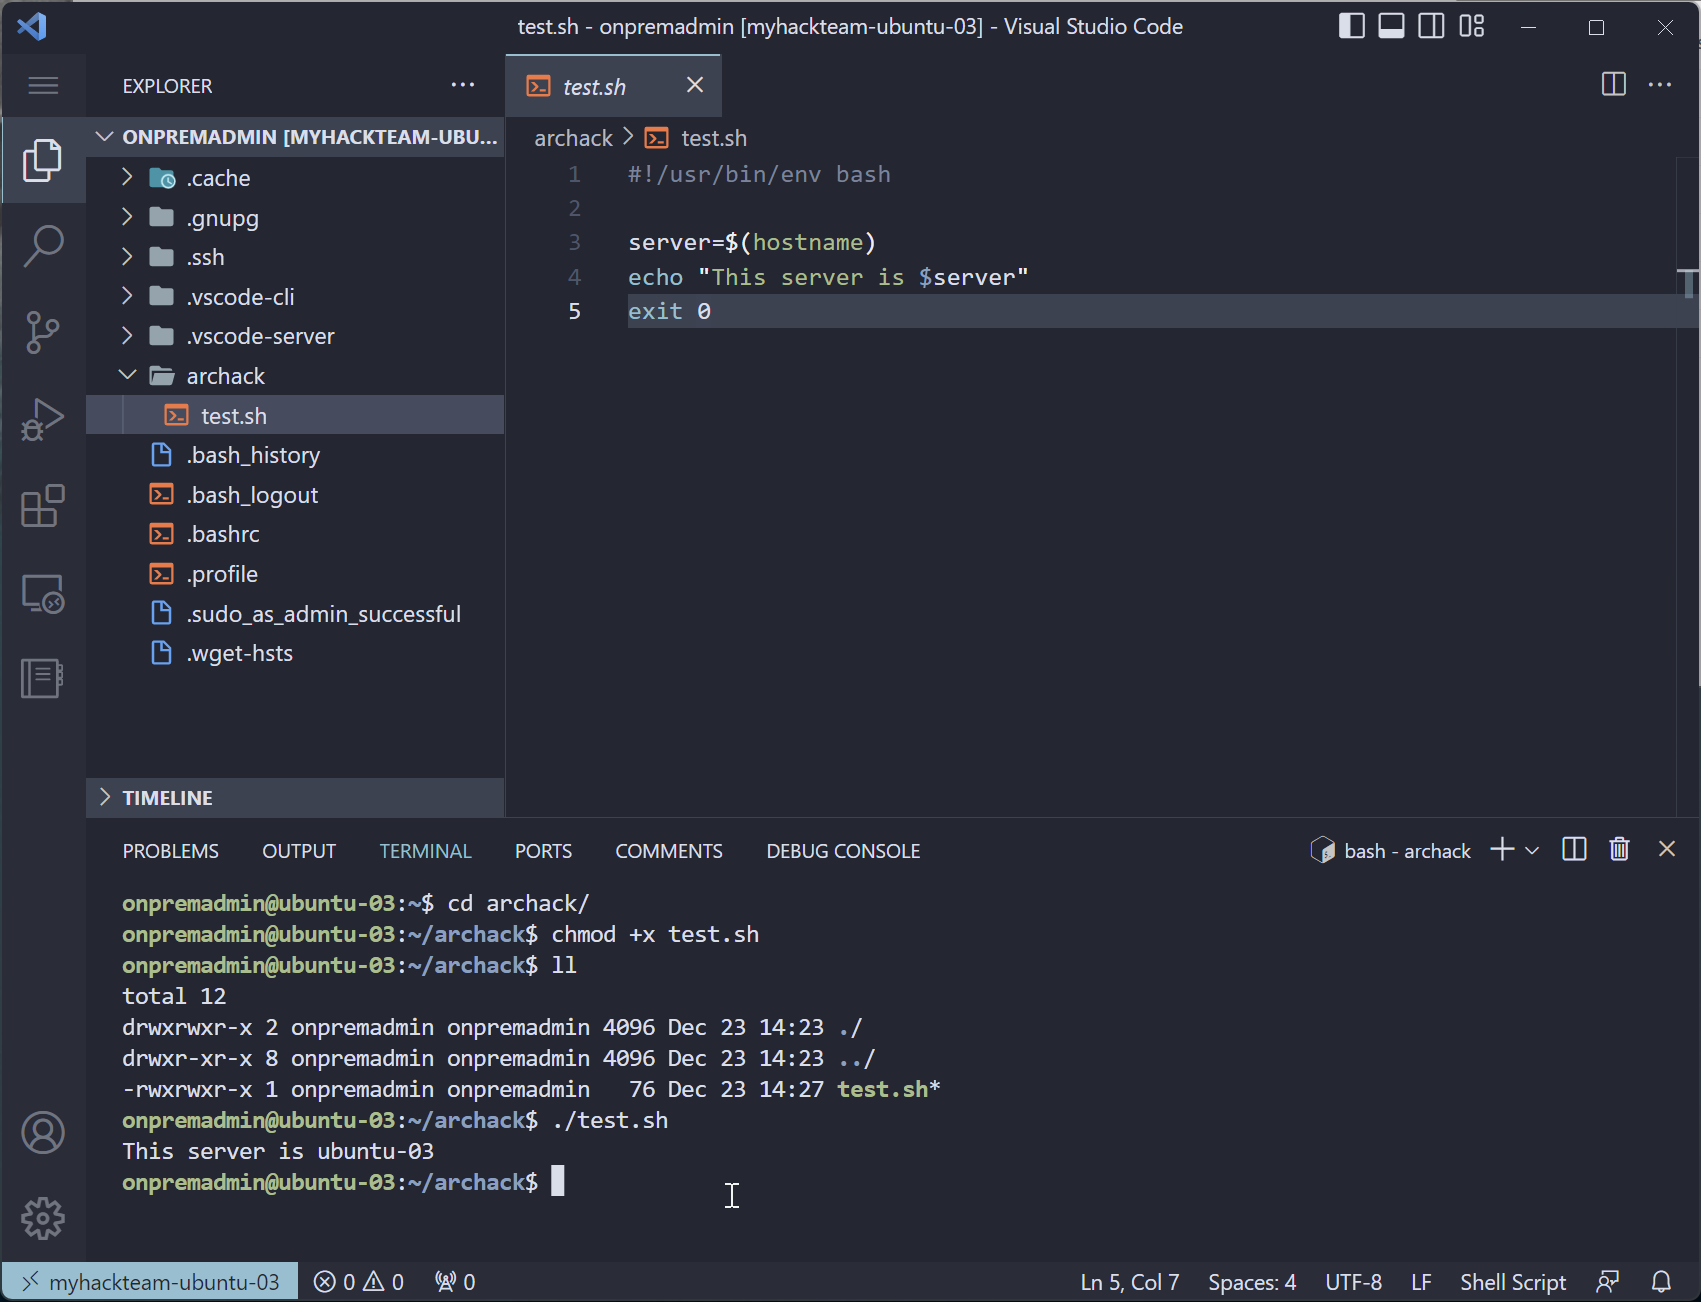This screenshot has width=1701, height=1302.
Task: Split the editor using the split icon
Action: [x=1613, y=85]
